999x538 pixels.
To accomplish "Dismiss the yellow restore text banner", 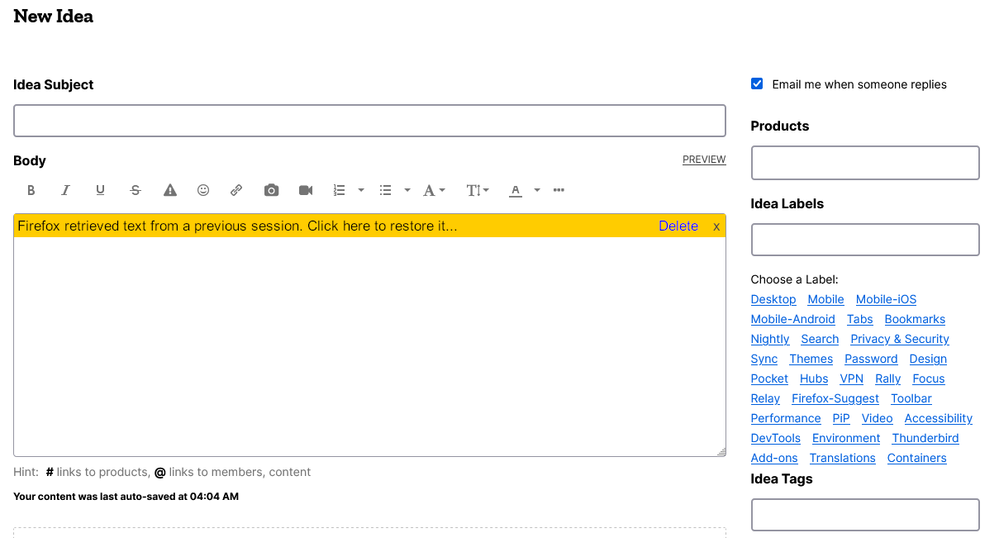I will click(716, 226).
